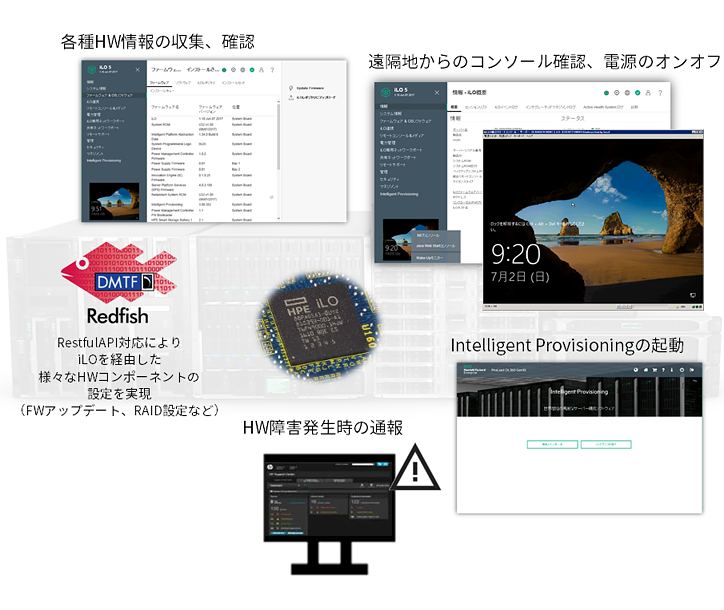Image resolution: width=724 pixels, height=610 pixels.
Task: Open the user account icon in firmware window
Action: (x=261, y=70)
